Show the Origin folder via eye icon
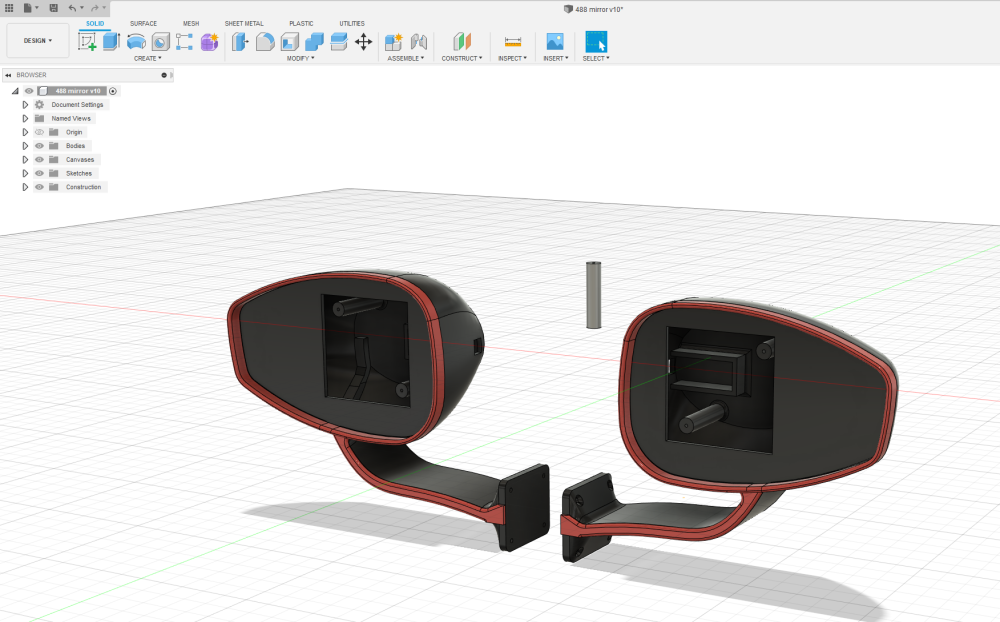1000x622 pixels. [x=40, y=132]
